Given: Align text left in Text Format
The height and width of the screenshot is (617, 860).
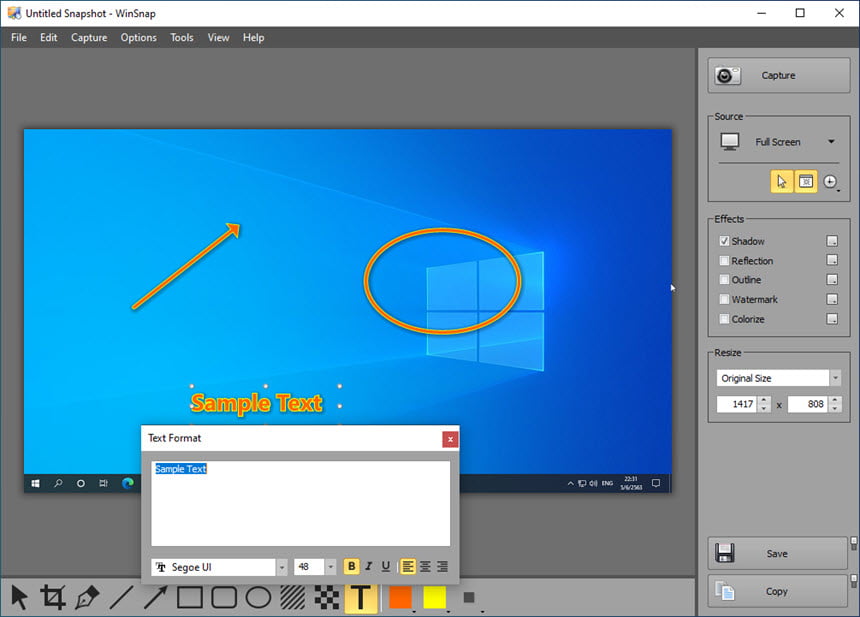Looking at the screenshot, I should pos(408,567).
